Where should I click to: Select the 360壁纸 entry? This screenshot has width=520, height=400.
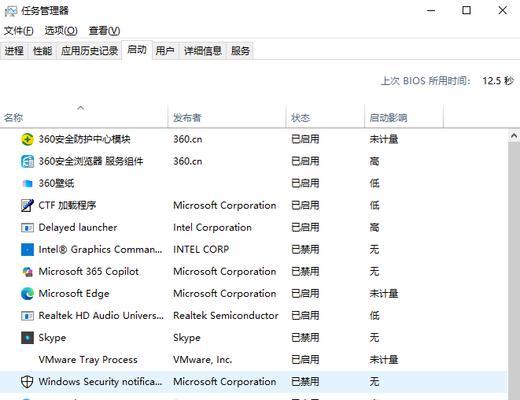click(x=56, y=183)
